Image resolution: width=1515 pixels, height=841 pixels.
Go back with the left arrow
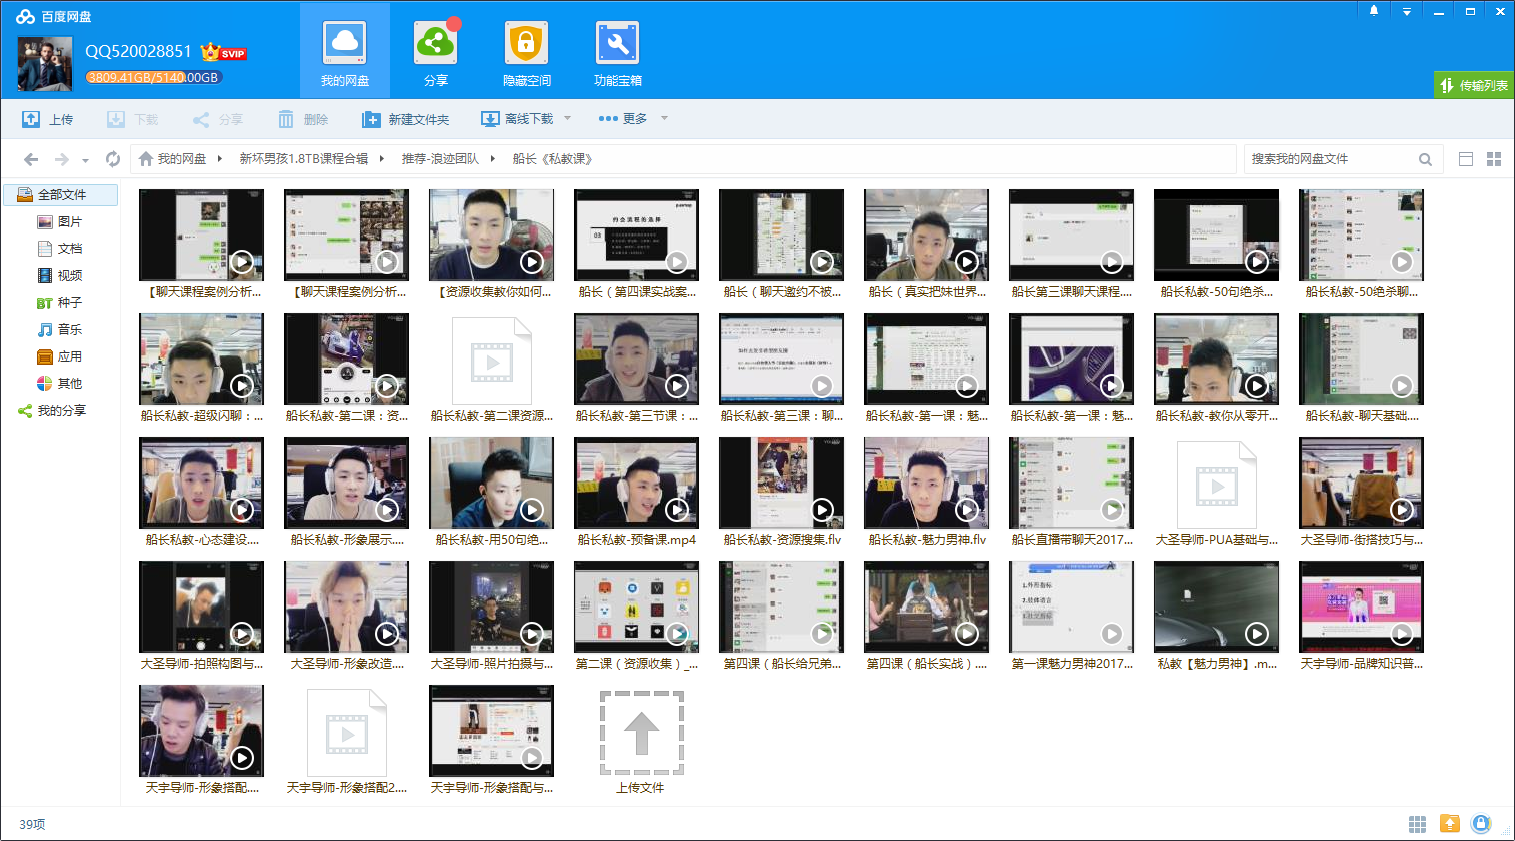pyautogui.click(x=31, y=159)
